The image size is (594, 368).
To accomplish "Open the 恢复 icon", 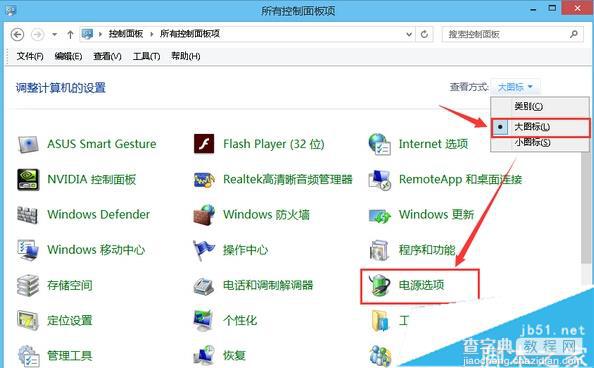I will point(204,356).
